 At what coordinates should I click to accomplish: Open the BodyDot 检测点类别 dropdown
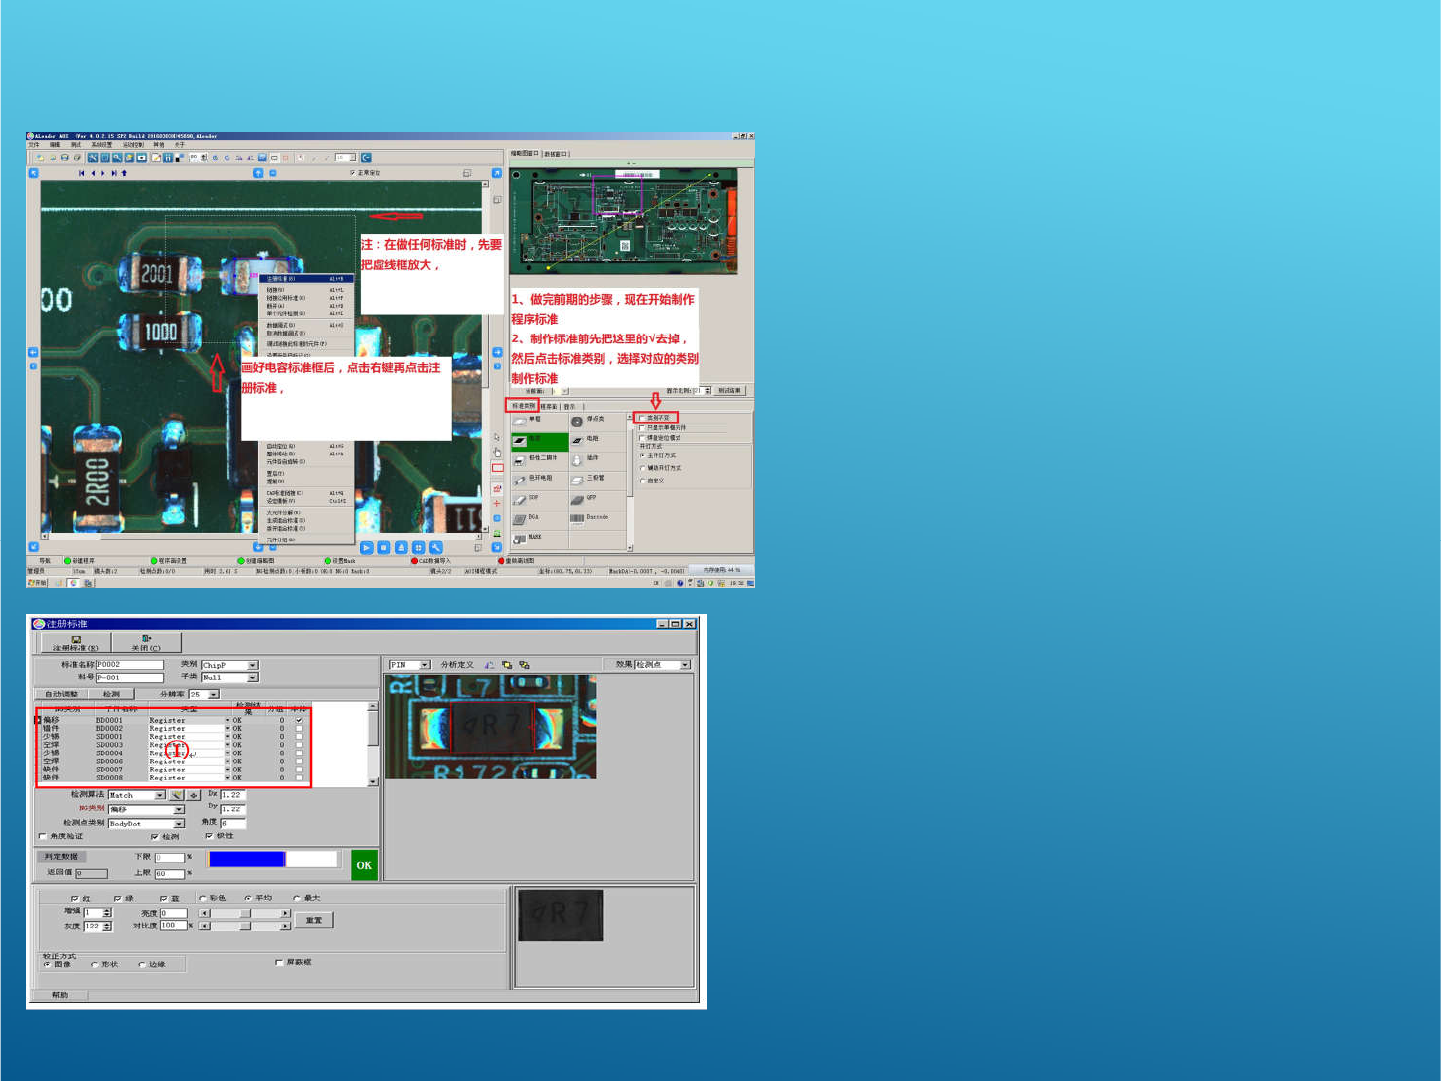tap(178, 823)
